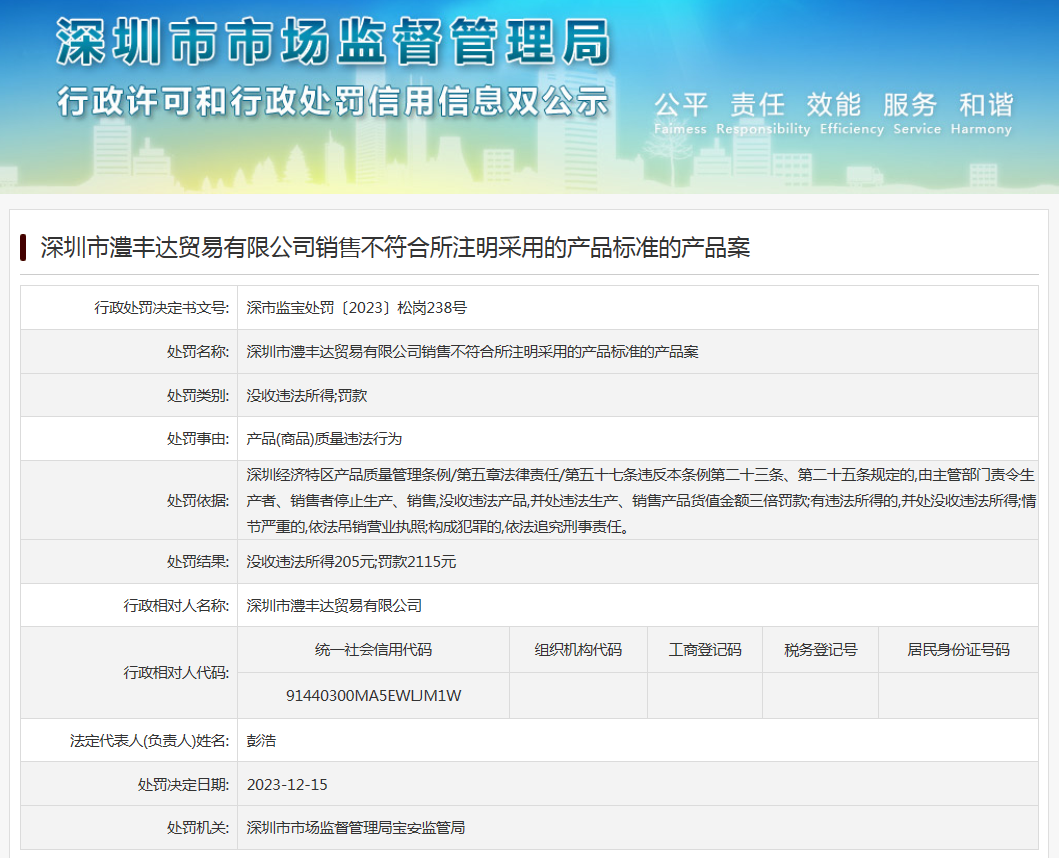Click the 处罚事由 value 产品(商品)质量违法行为
1059x858 pixels.
(x=324, y=438)
